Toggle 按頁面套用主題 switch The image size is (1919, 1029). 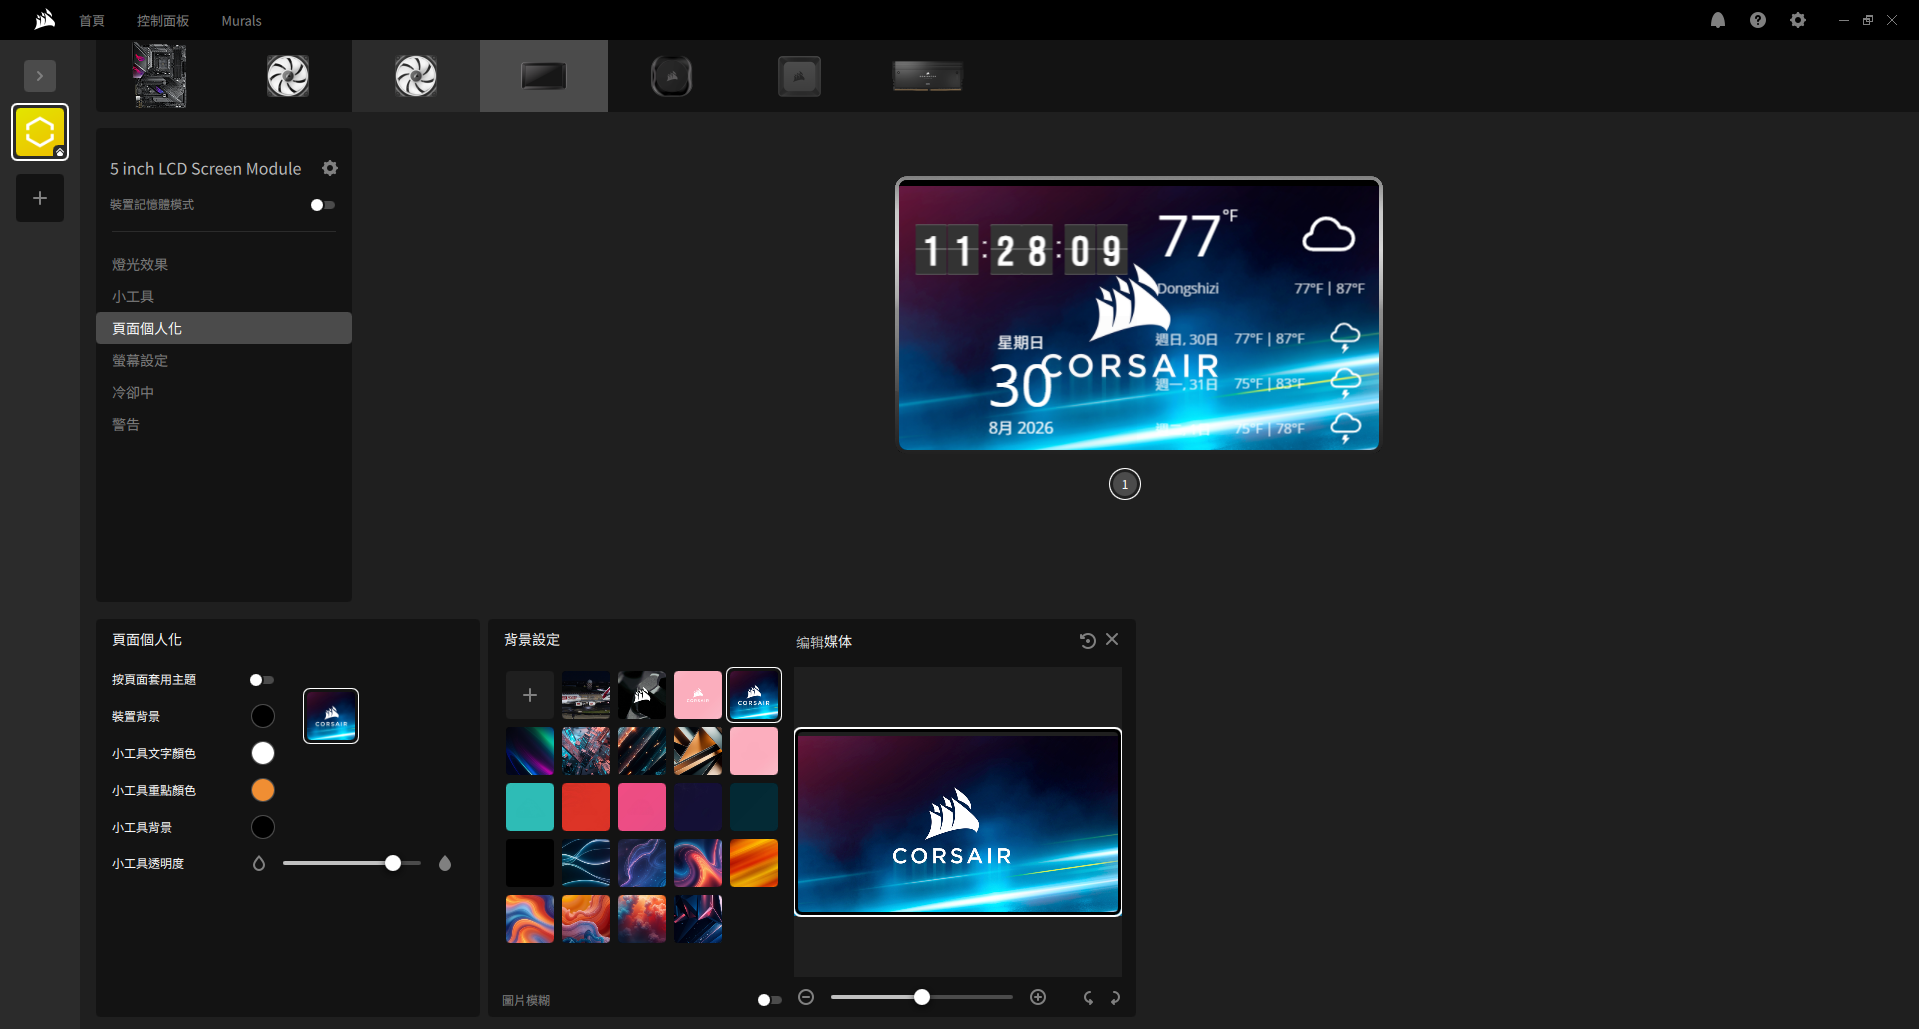262,680
